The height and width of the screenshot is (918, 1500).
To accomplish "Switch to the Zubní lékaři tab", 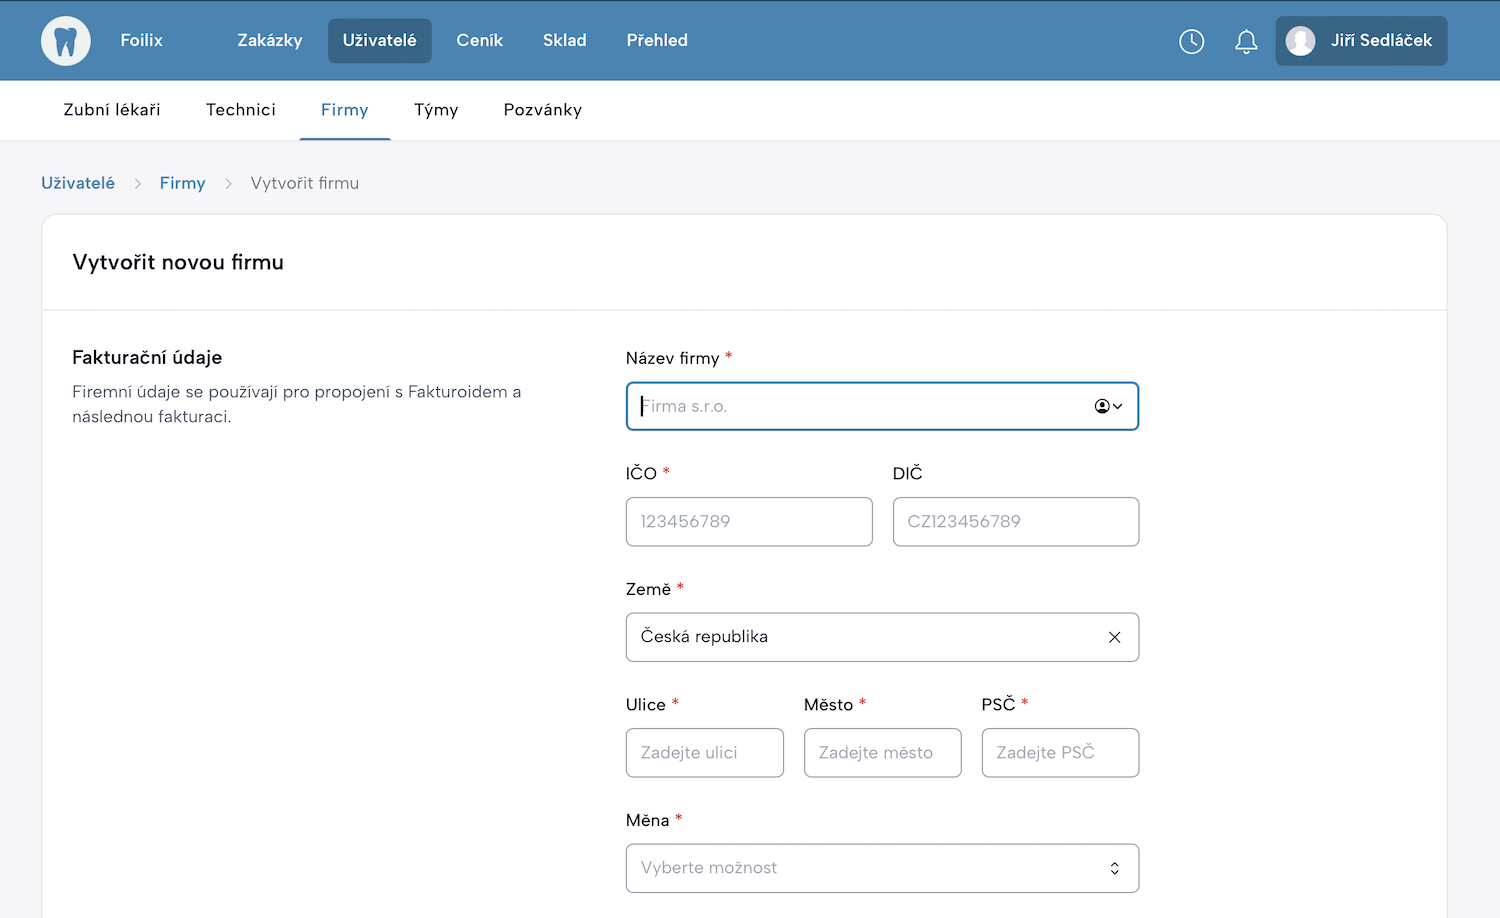I will coord(112,110).
